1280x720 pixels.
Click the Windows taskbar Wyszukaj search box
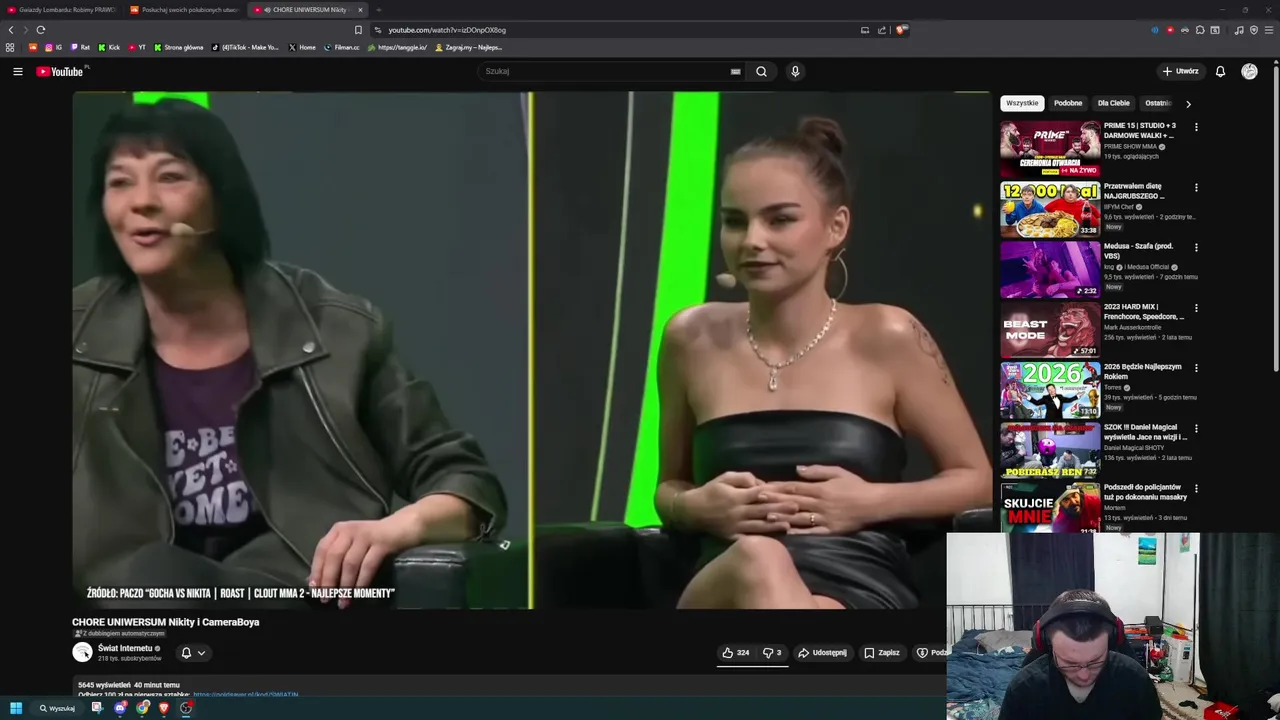pyautogui.click(x=57, y=708)
